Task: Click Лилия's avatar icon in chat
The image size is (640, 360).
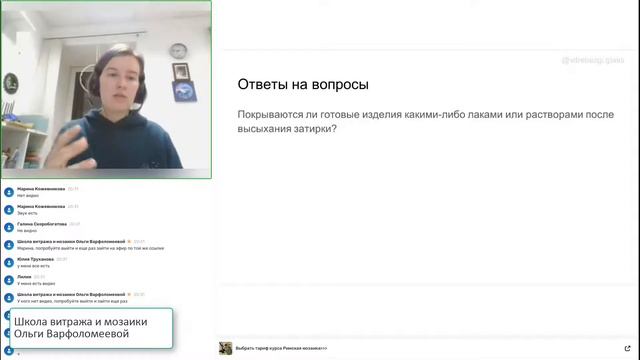Action: 9,280
